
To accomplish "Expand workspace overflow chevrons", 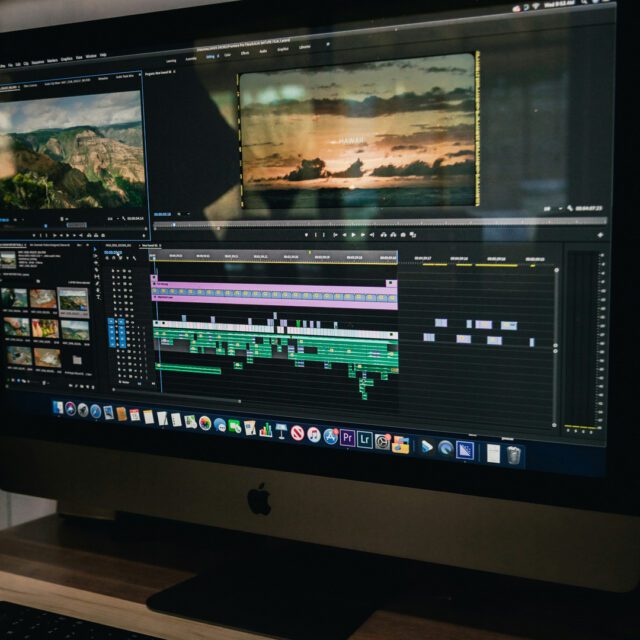I will coord(327,44).
